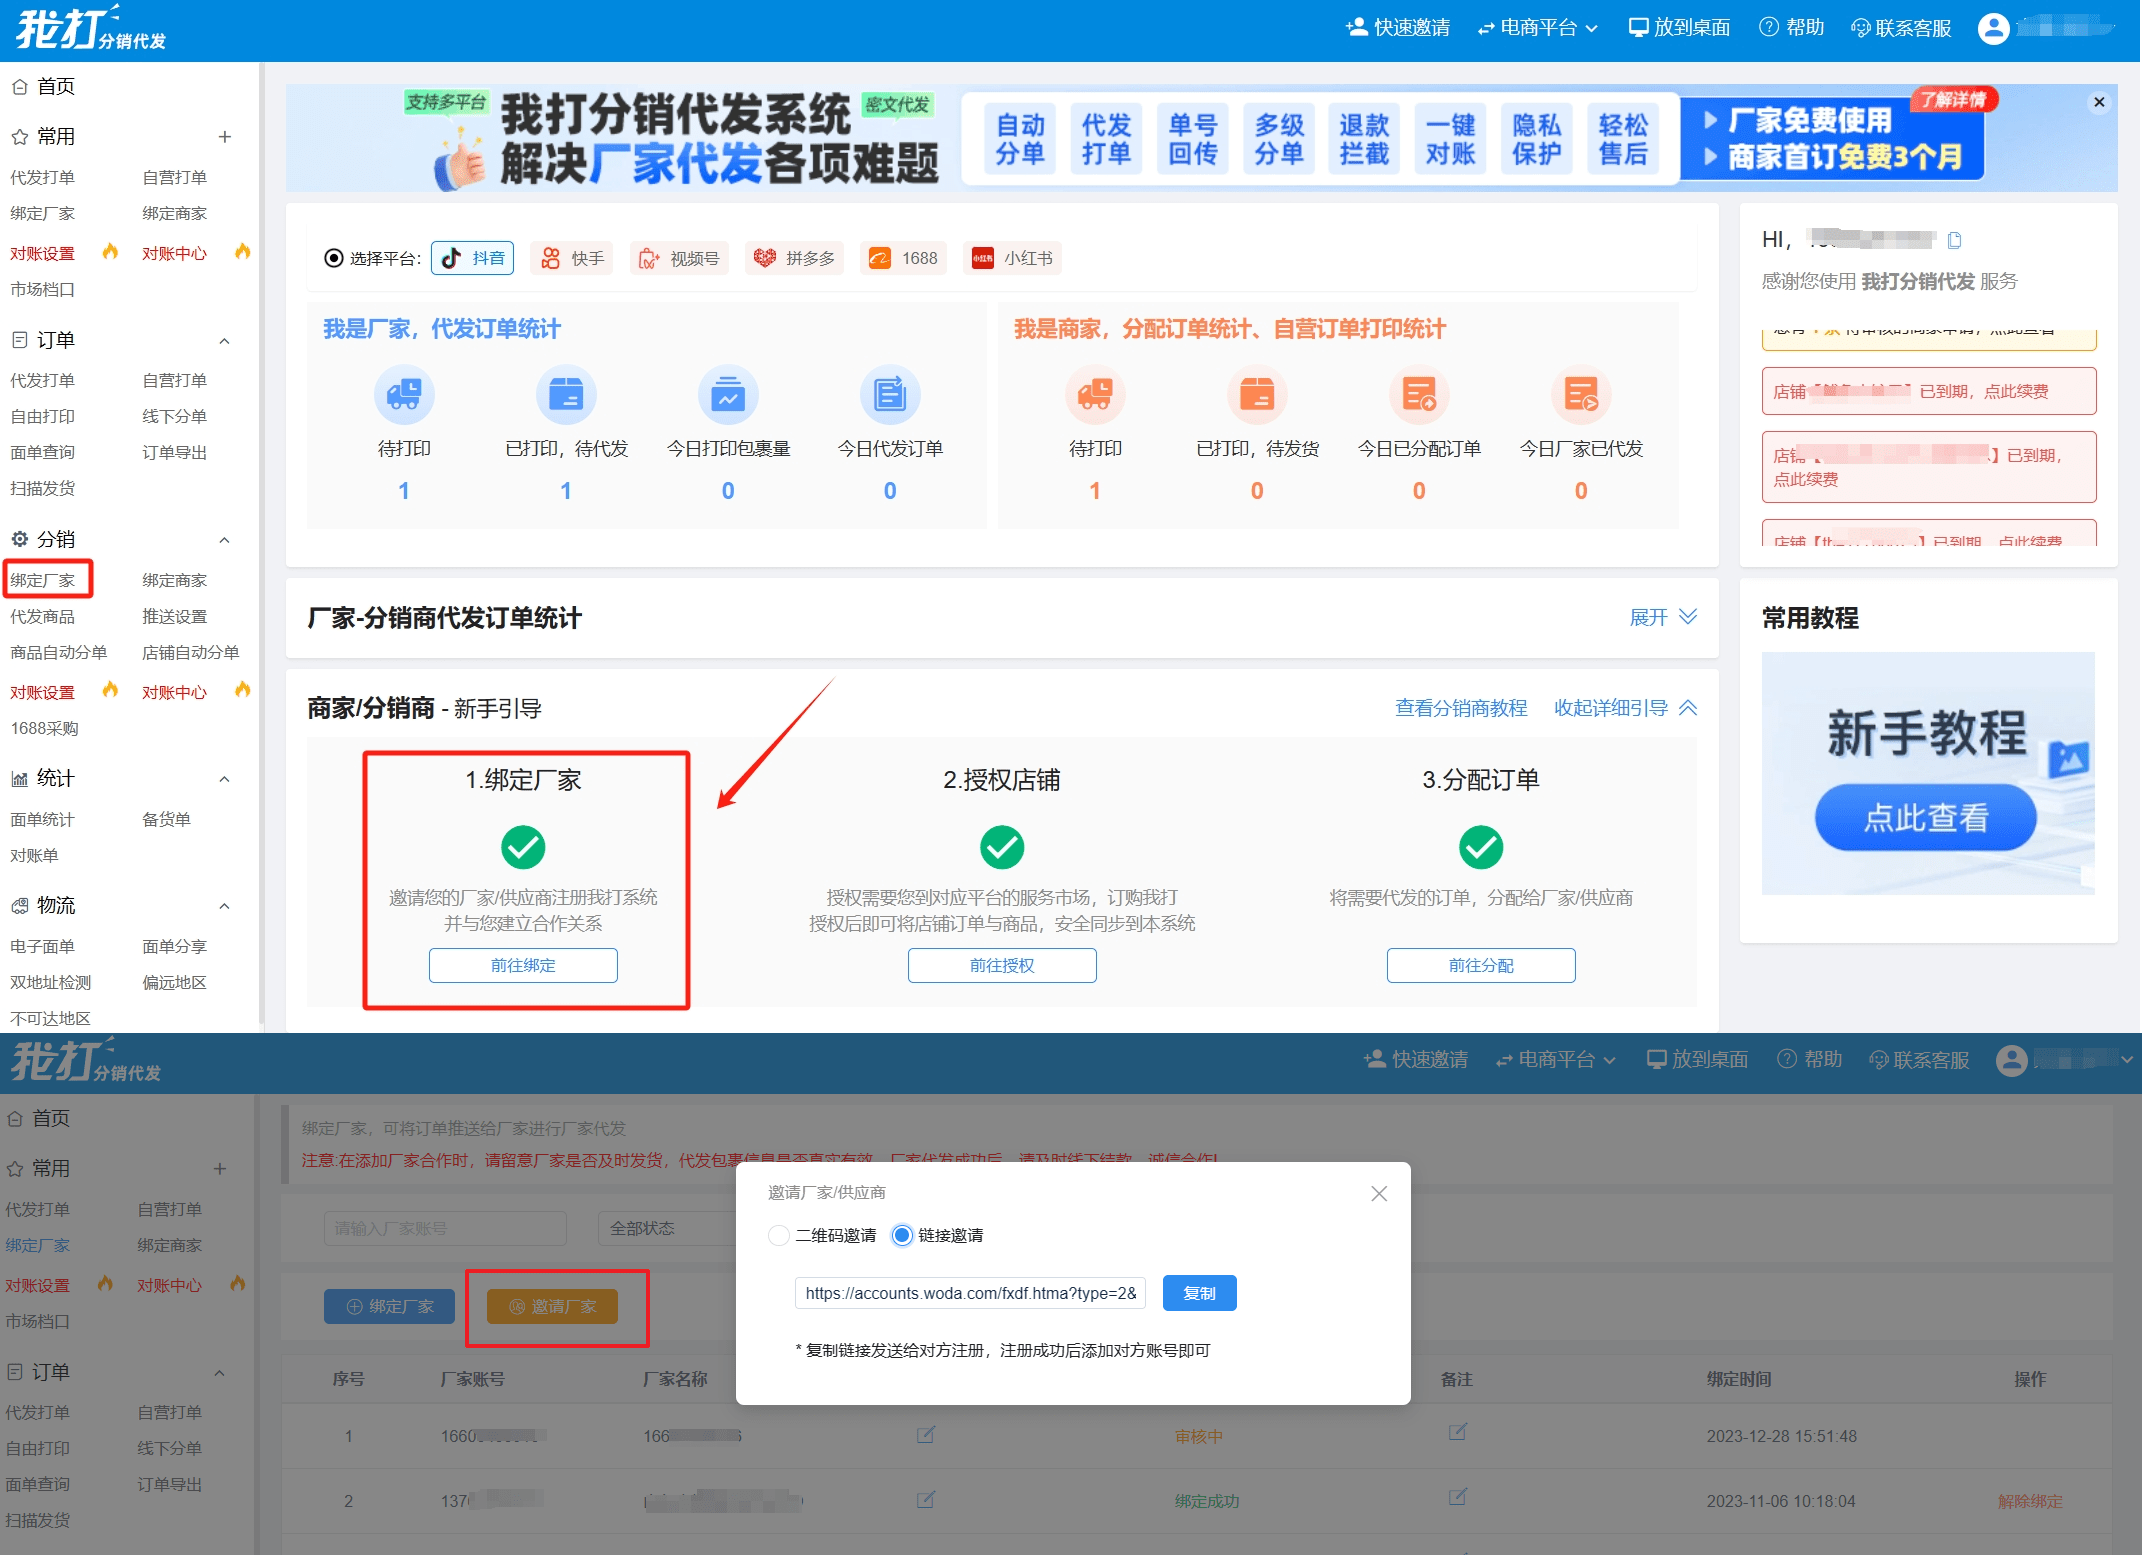Select the 小红书 platform
This screenshot has width=2142, height=1556.
click(1013, 258)
